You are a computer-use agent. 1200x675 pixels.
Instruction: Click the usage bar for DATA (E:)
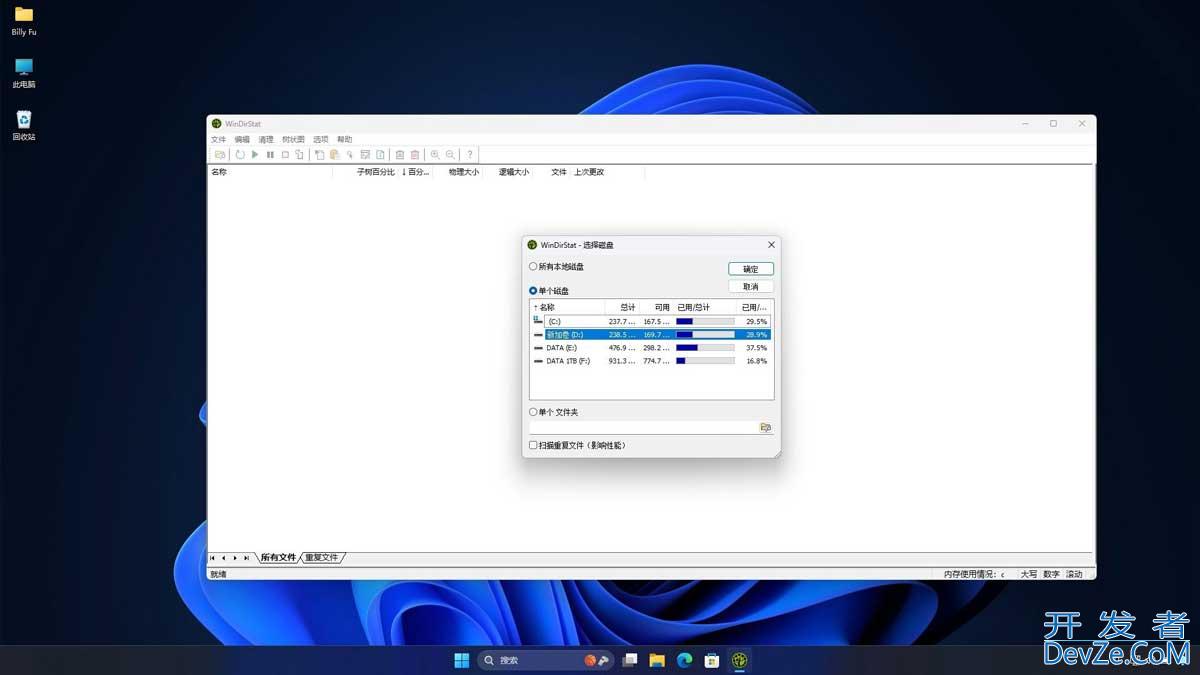point(705,348)
